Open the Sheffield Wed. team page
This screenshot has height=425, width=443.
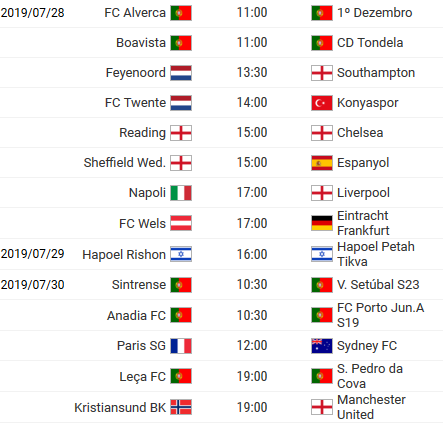pos(124,163)
